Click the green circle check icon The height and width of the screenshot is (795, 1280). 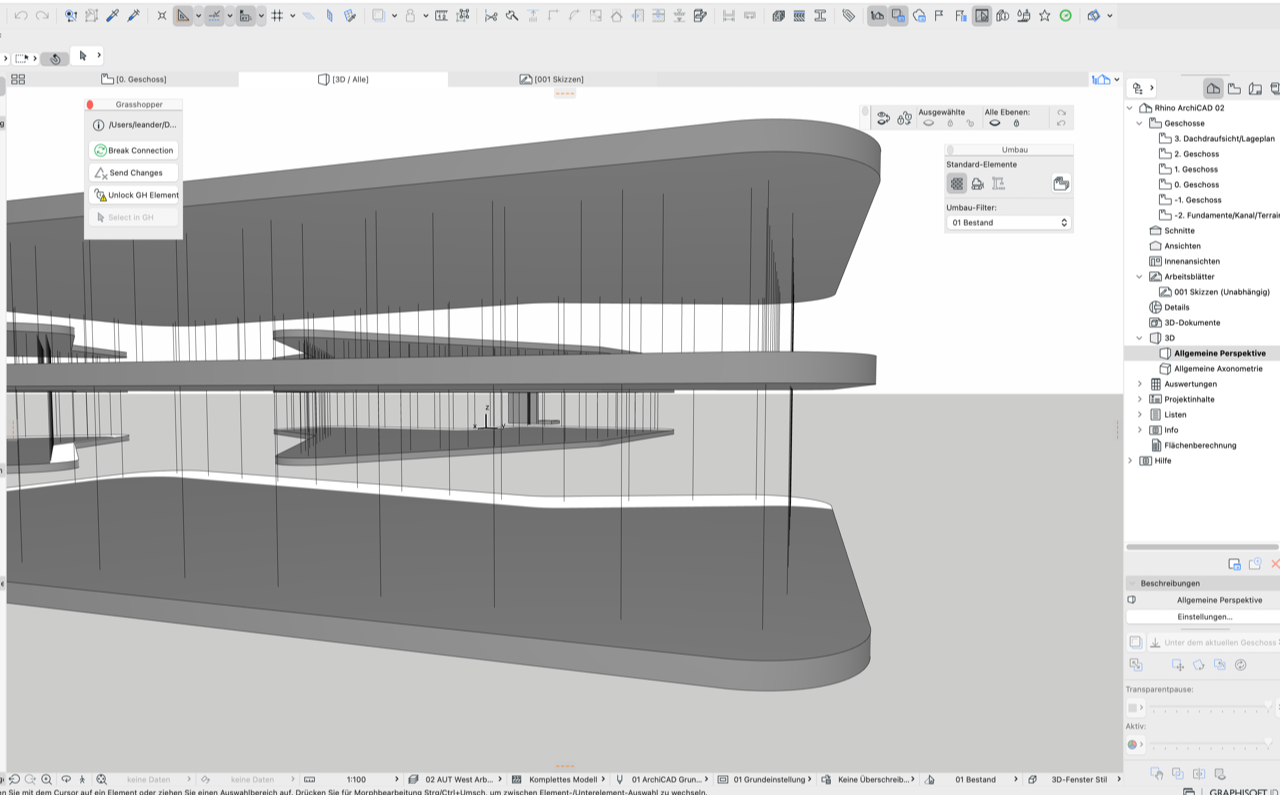1066,16
